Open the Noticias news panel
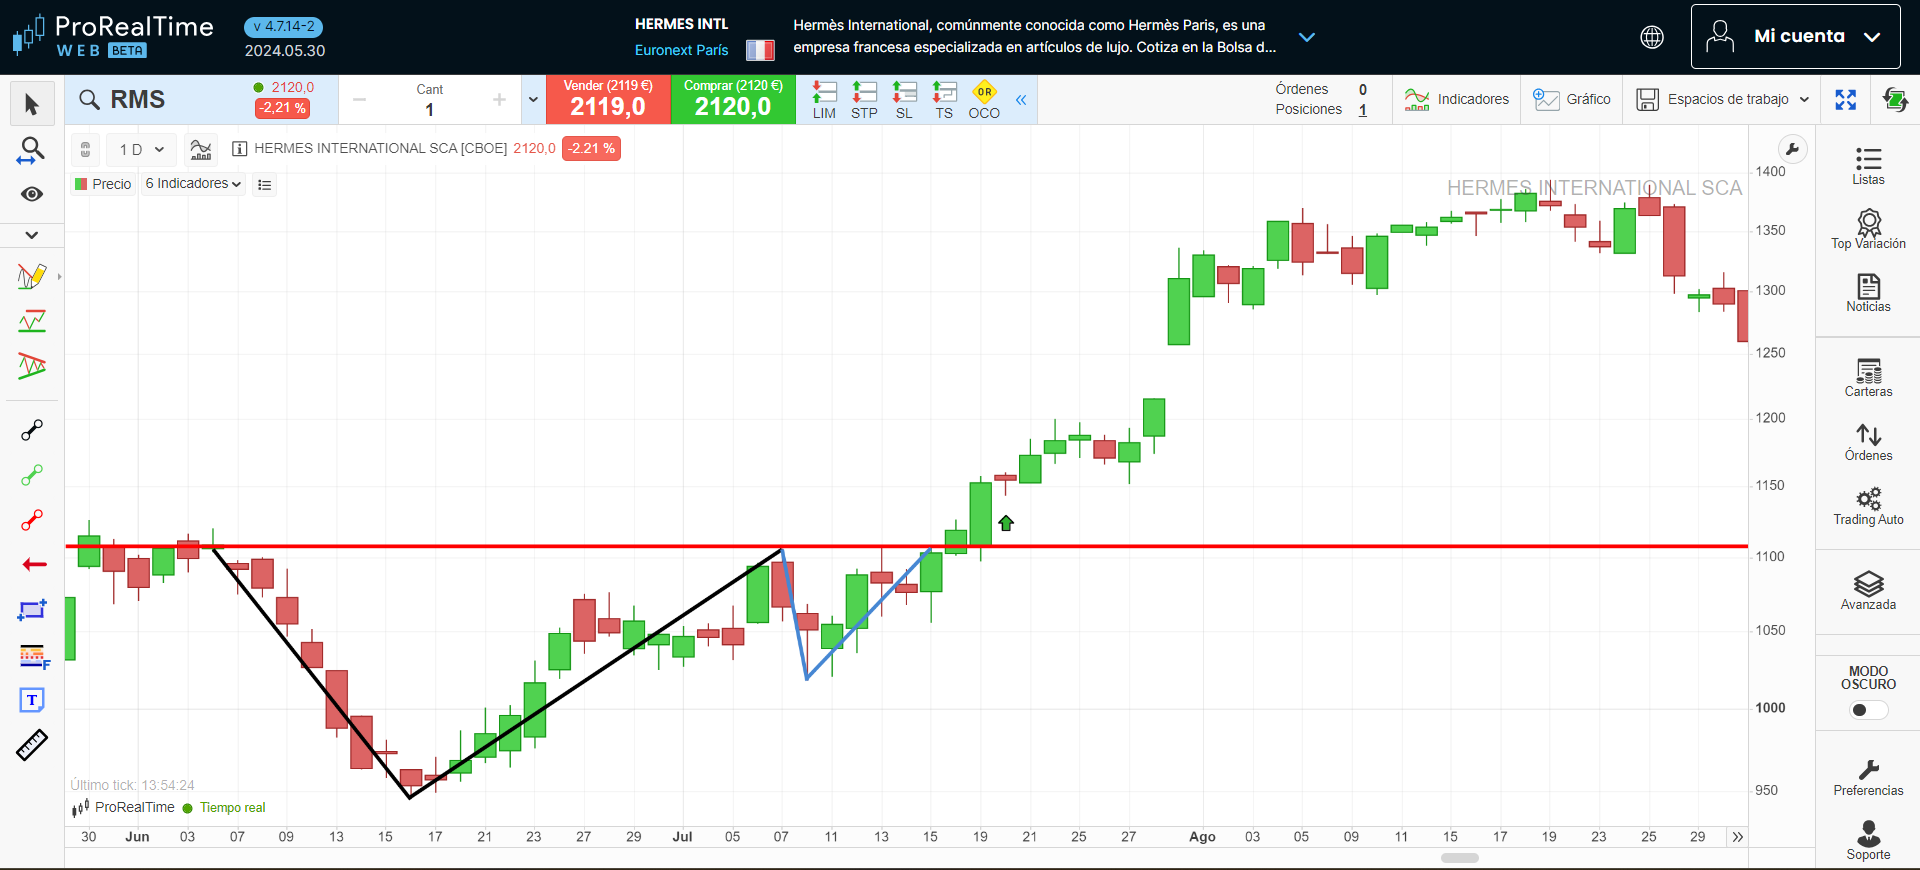The height and width of the screenshot is (870, 1920). coord(1867,293)
